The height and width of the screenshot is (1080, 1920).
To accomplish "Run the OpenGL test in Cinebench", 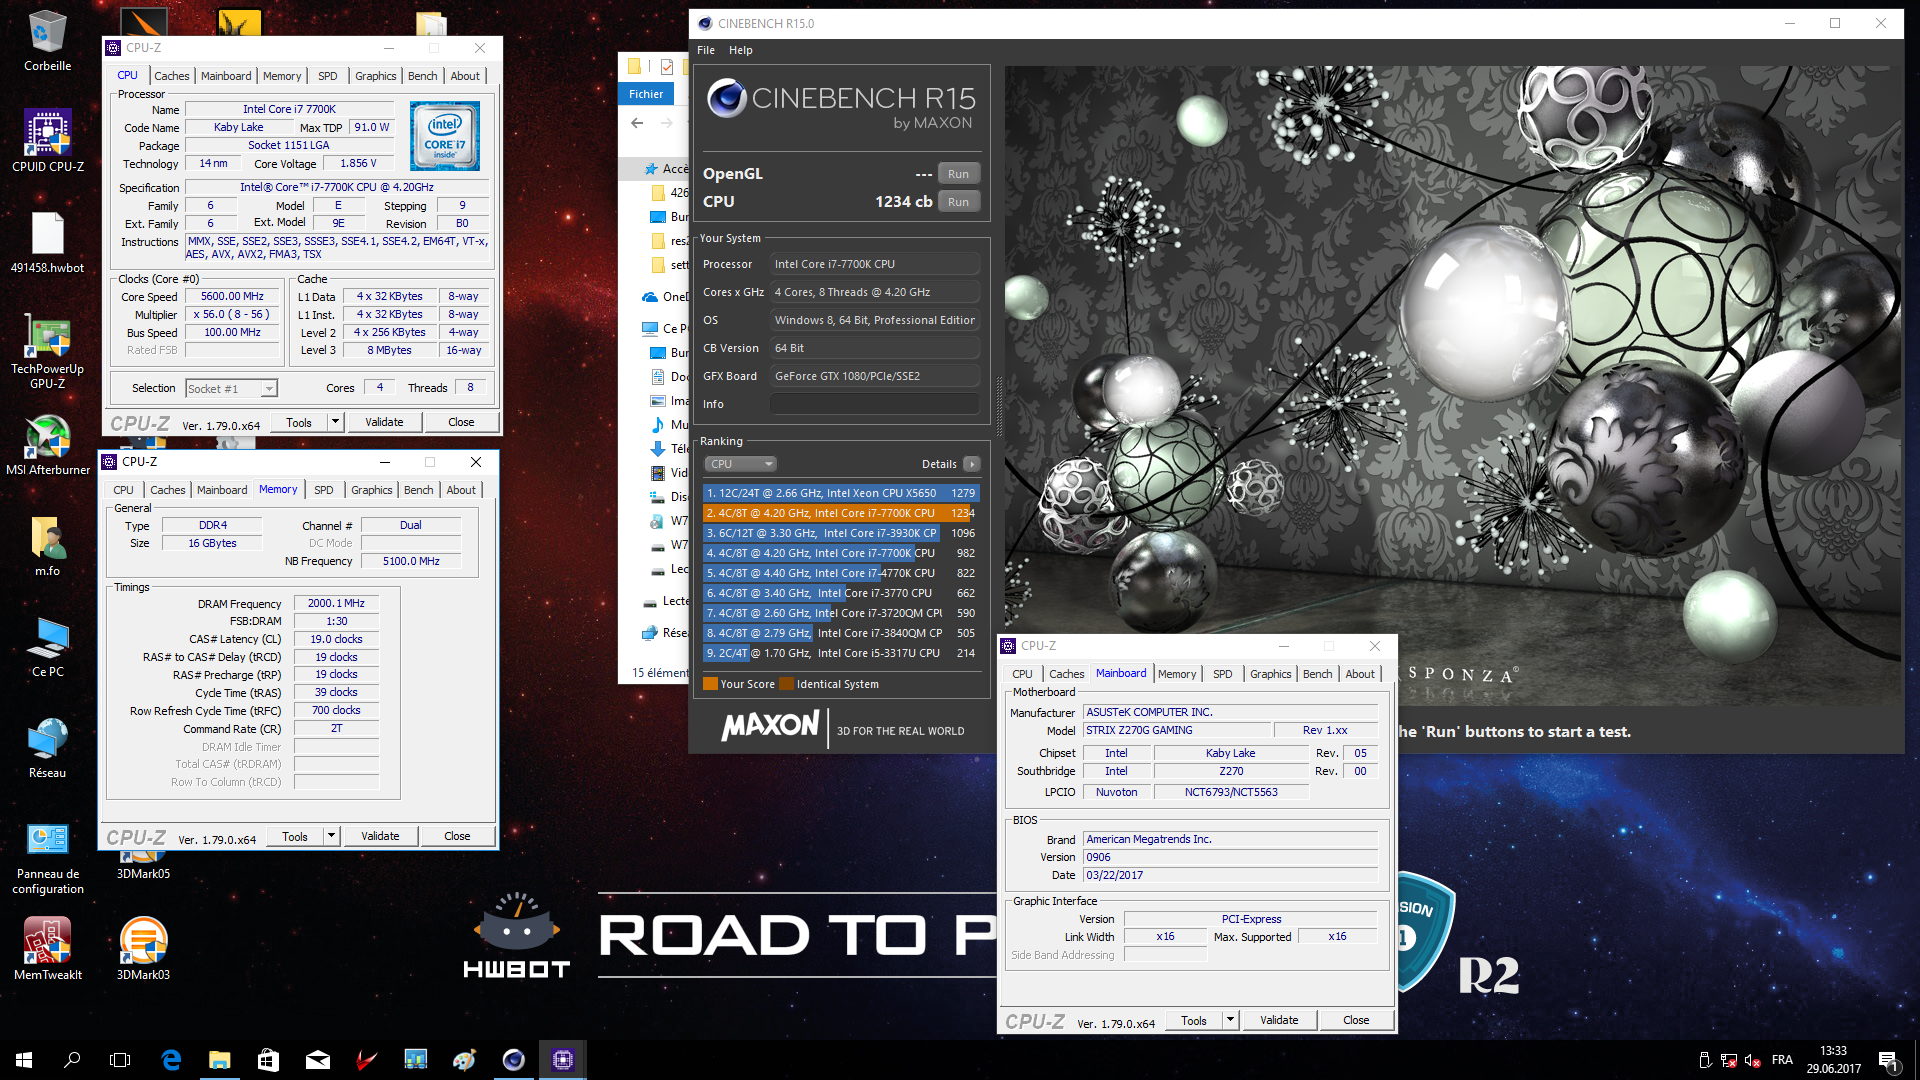I will coord(958,174).
